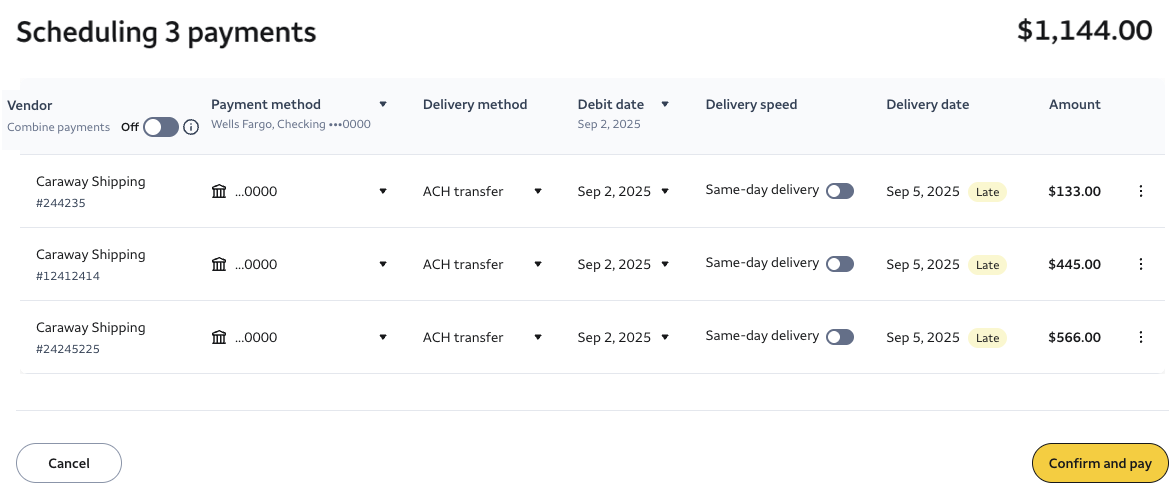Enable same-day delivery for bill #24245225

[840, 337]
